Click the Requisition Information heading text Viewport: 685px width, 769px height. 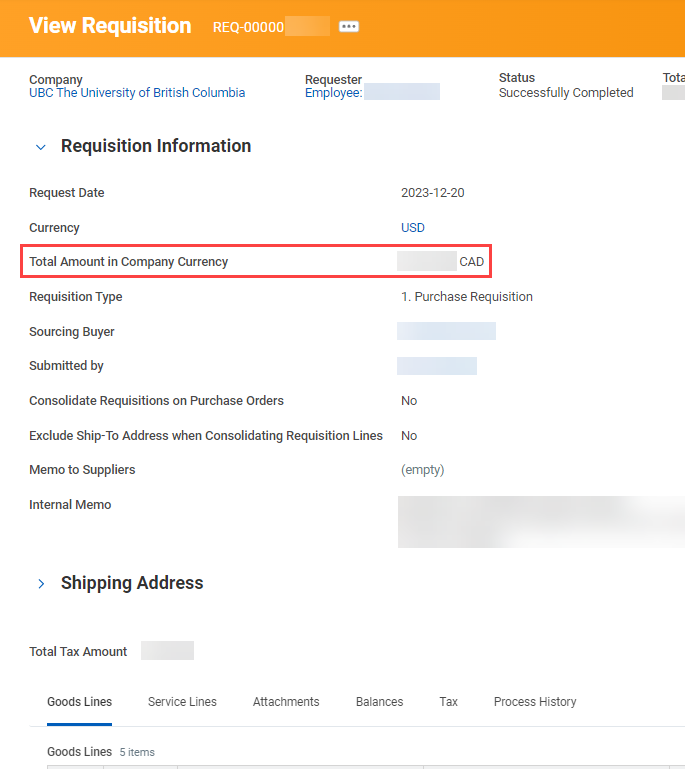[x=156, y=146]
